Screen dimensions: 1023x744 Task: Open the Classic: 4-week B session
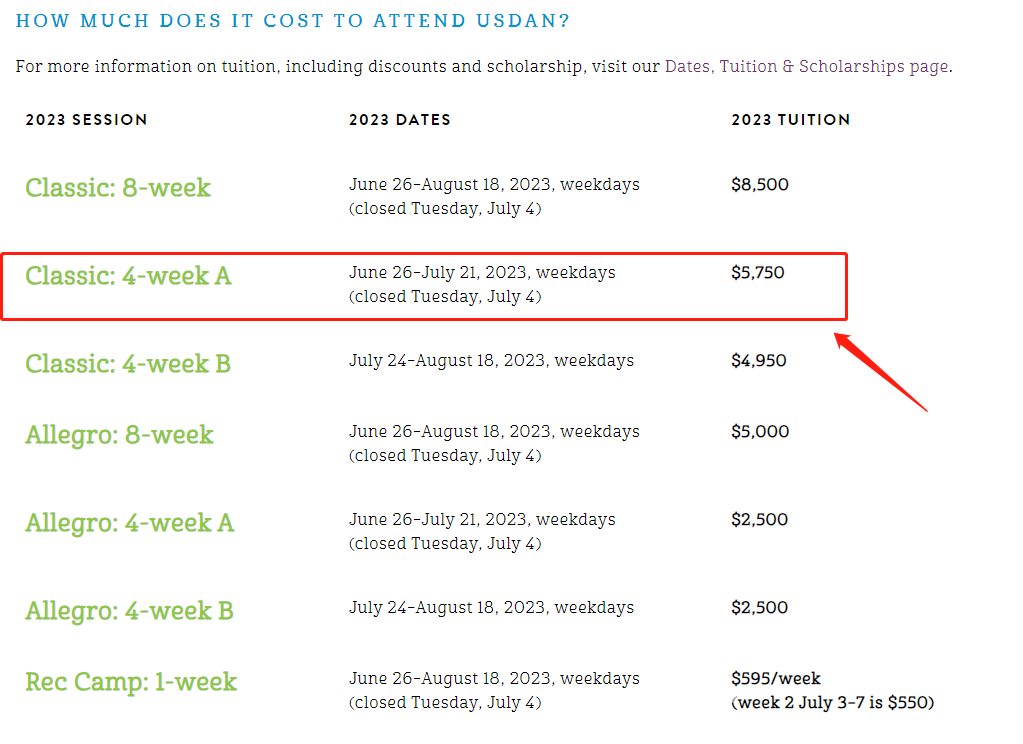(x=128, y=364)
